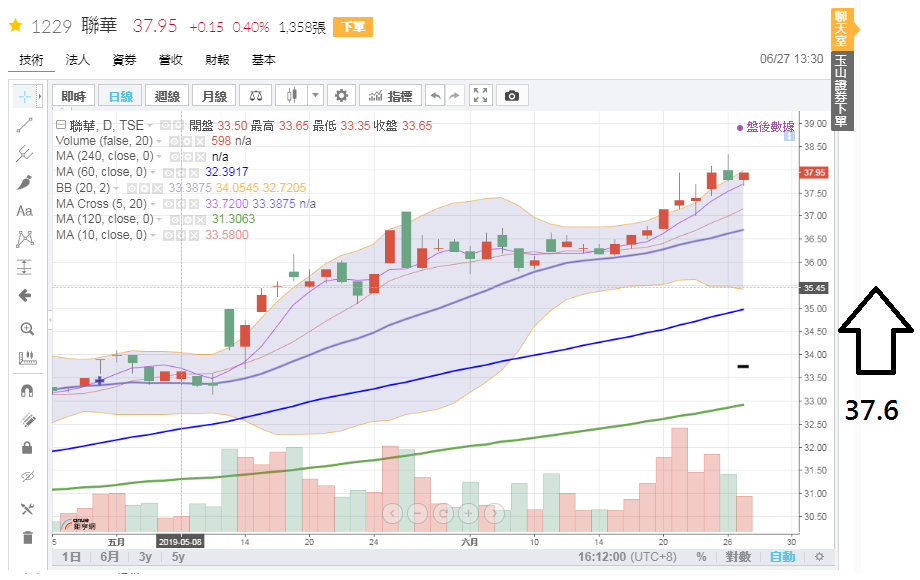Screen dimensions: 920x580
Task: Hide all drawings with crossed-eye icon
Action: point(27,476)
